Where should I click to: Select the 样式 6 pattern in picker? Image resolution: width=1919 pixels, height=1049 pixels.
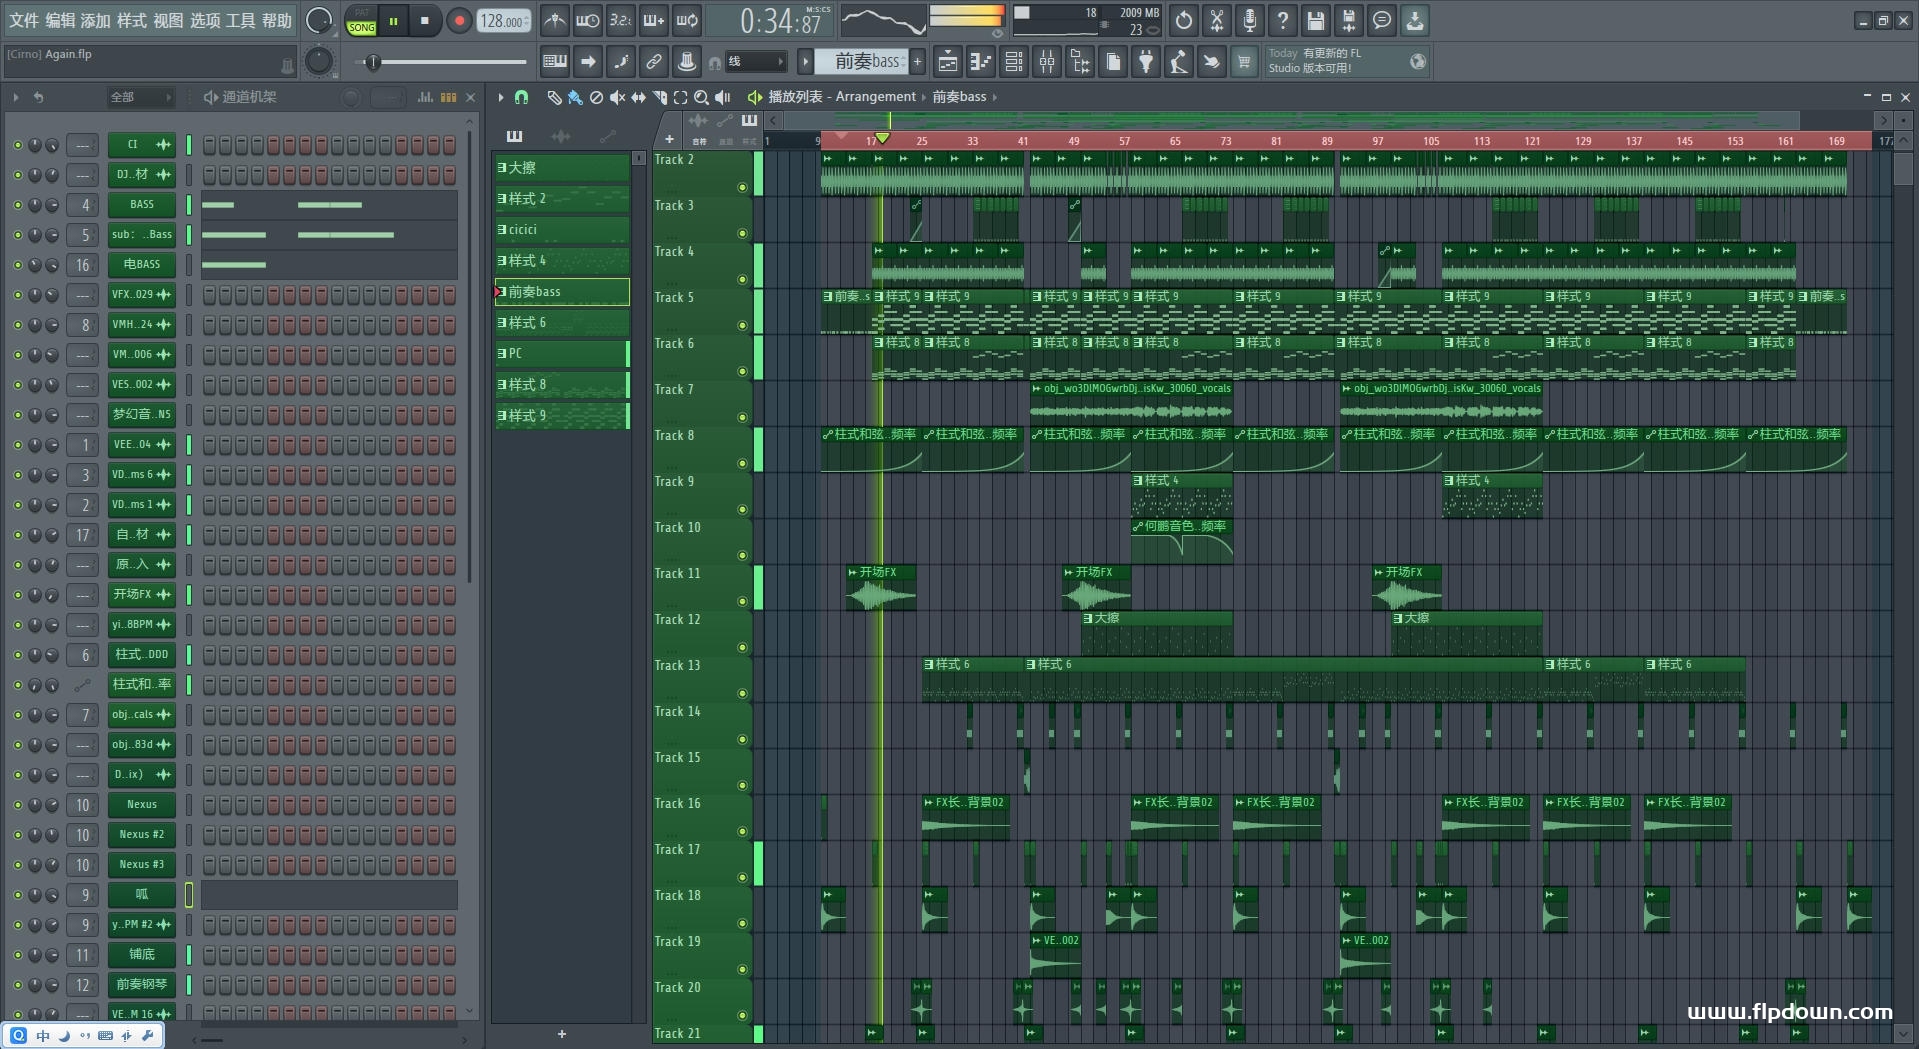(x=562, y=323)
